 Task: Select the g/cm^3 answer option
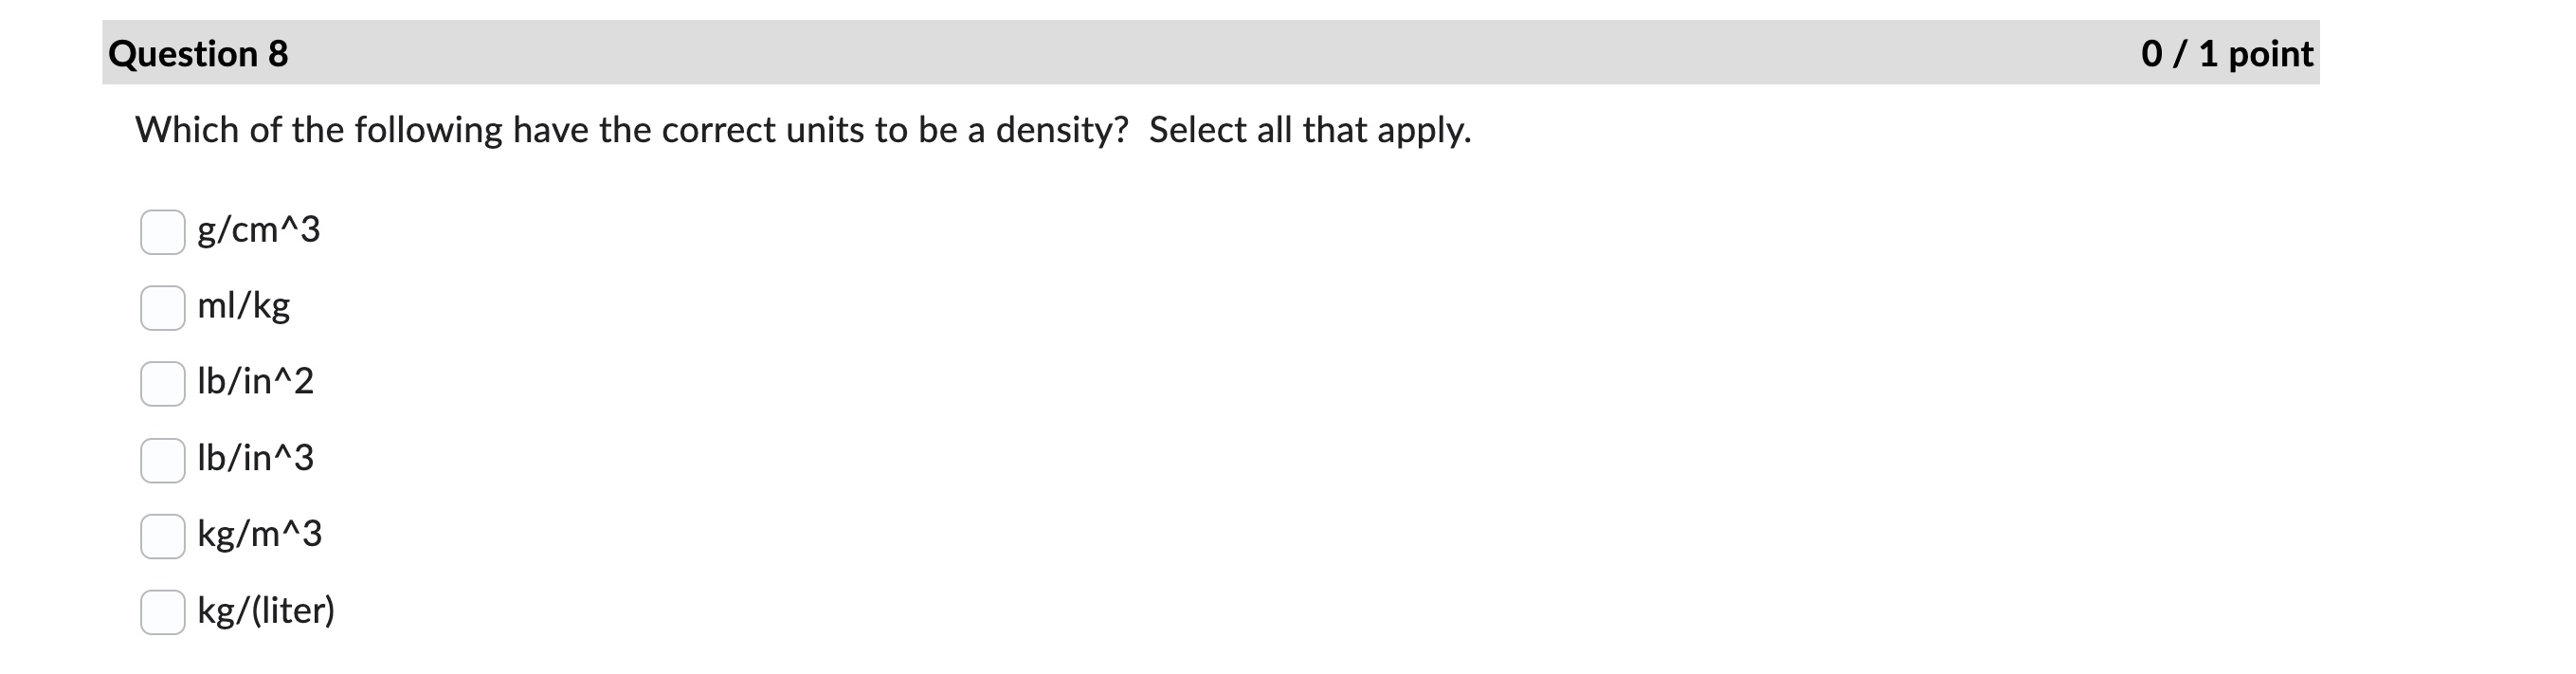click(x=163, y=232)
